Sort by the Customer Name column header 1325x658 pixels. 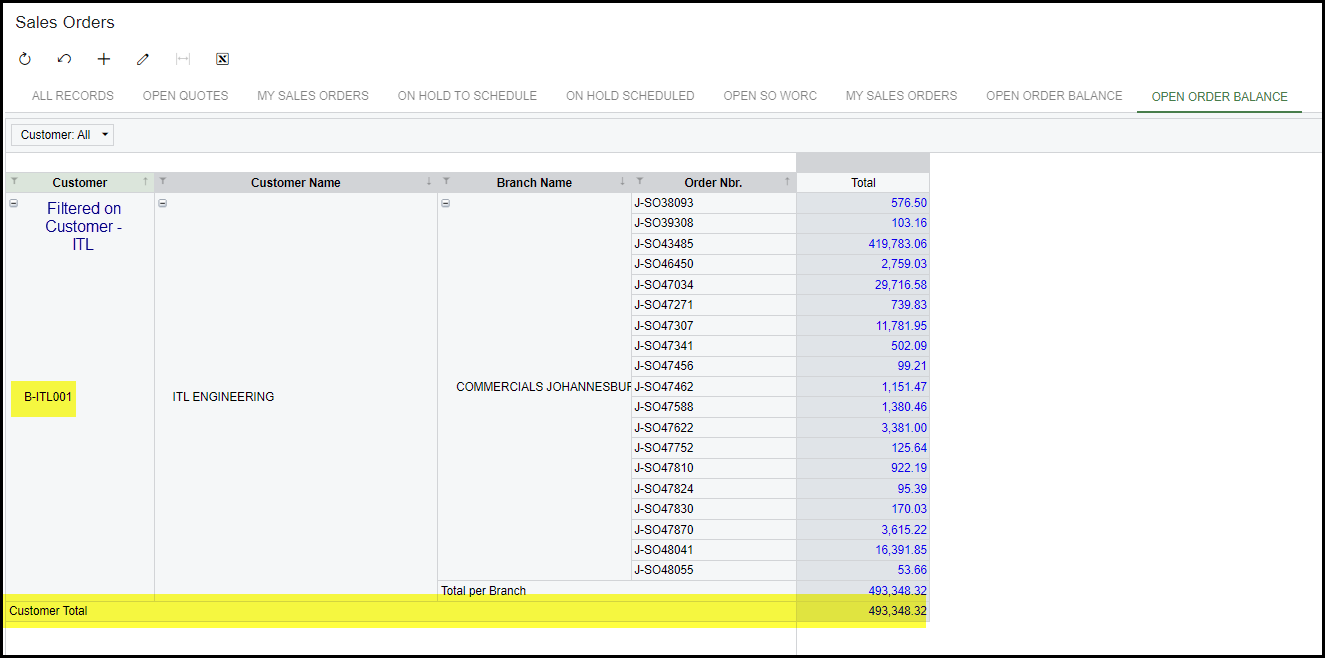(x=295, y=183)
